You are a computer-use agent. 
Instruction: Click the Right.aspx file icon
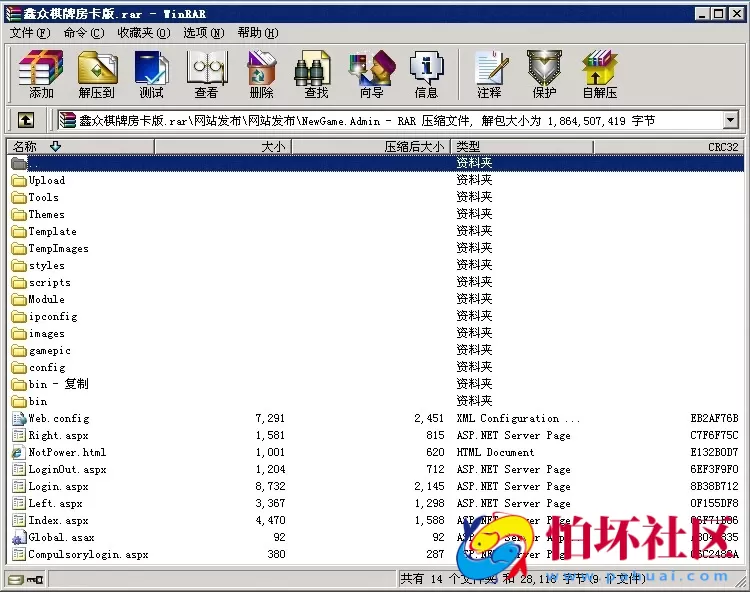pos(19,435)
